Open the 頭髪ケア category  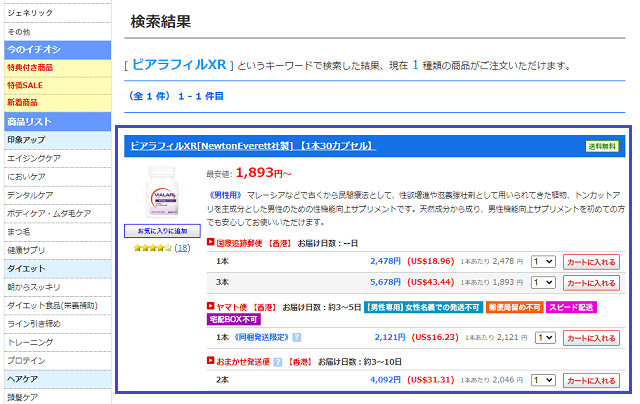[x=58, y=397]
